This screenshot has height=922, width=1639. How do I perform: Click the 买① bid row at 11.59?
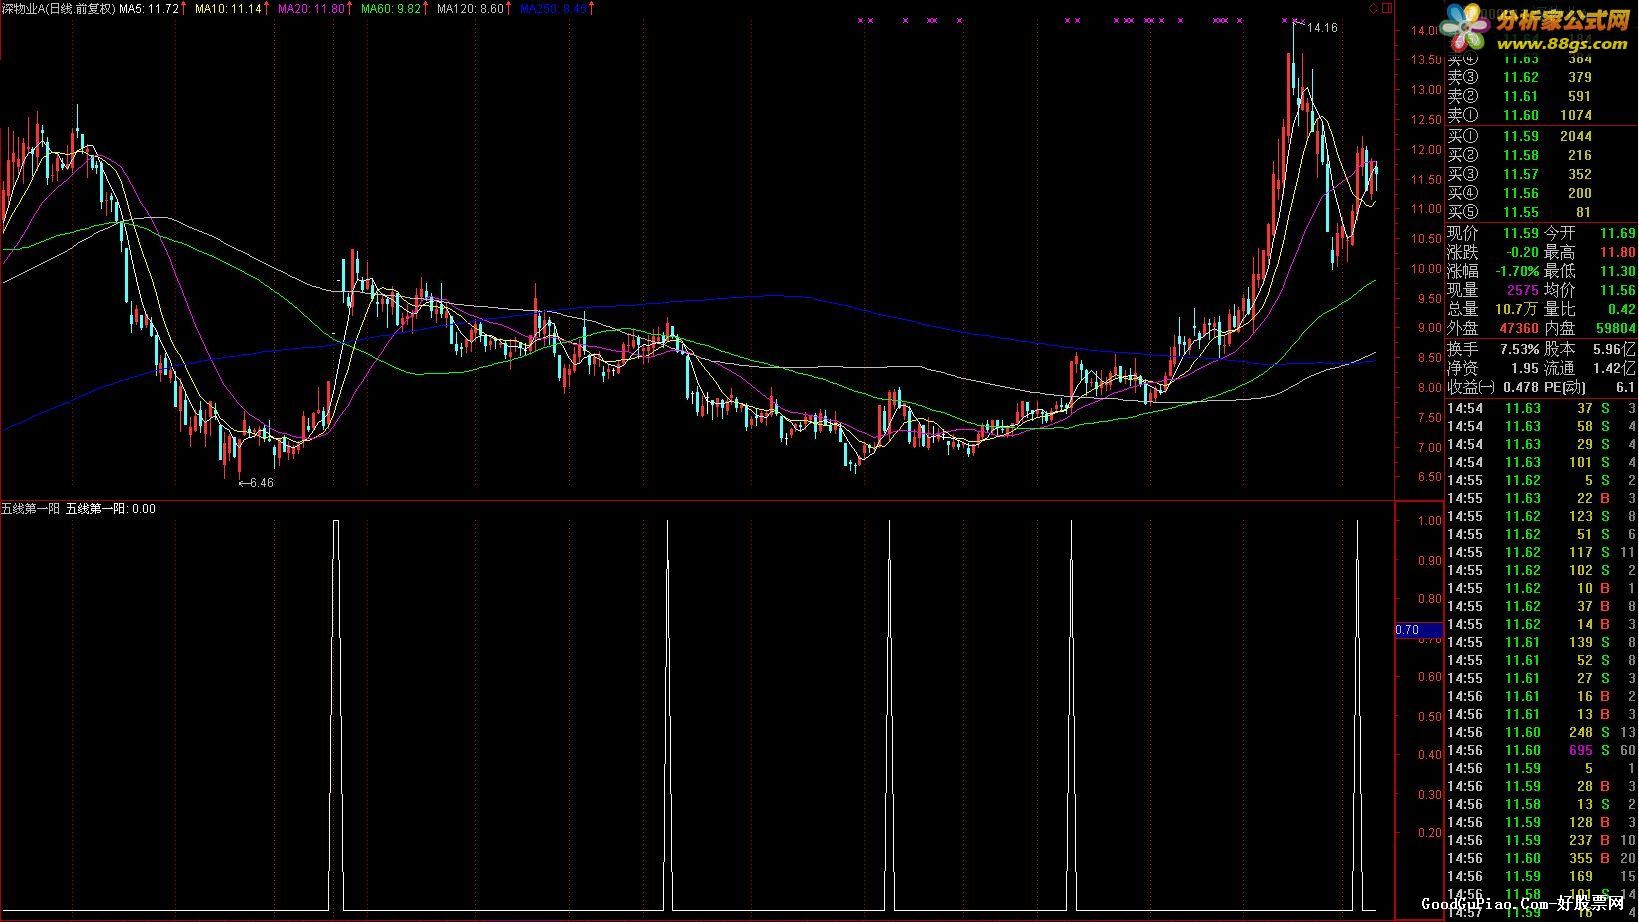(1520, 136)
